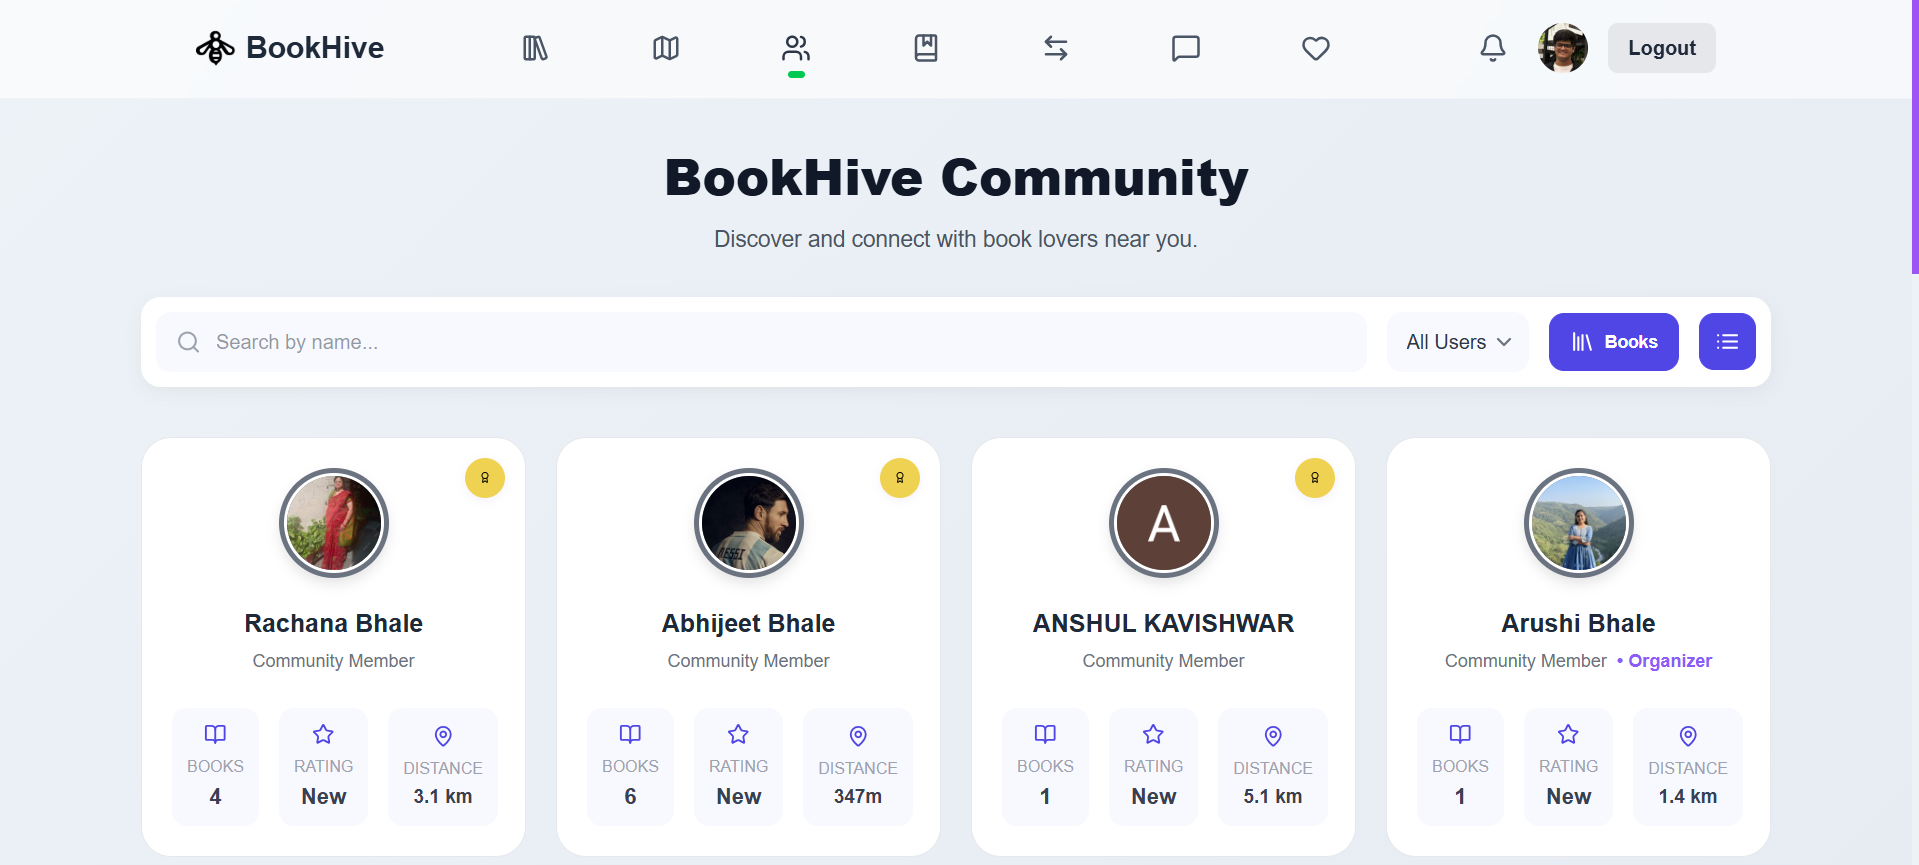This screenshot has width=1919, height=865.
Task: Click Rachana Bhale's books icon
Action: [x=215, y=734]
